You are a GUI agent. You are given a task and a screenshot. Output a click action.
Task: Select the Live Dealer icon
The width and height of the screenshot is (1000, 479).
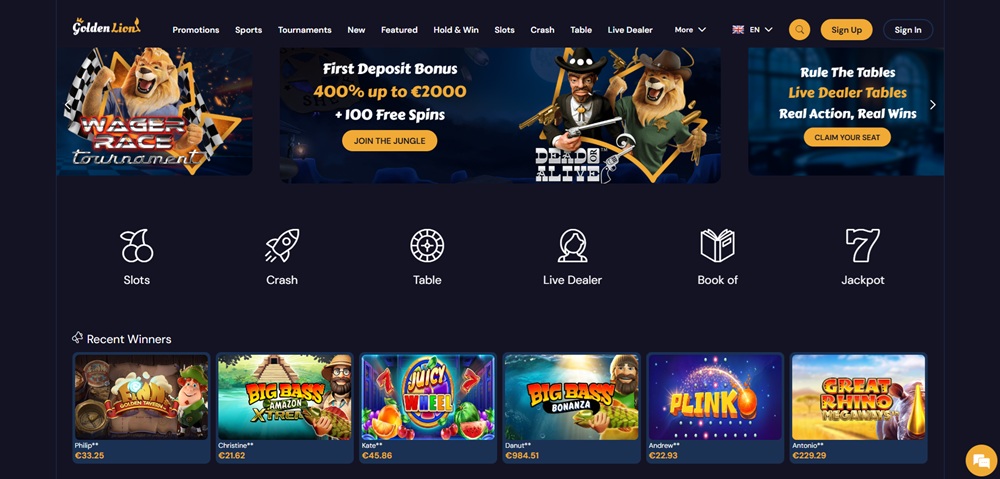pos(572,246)
